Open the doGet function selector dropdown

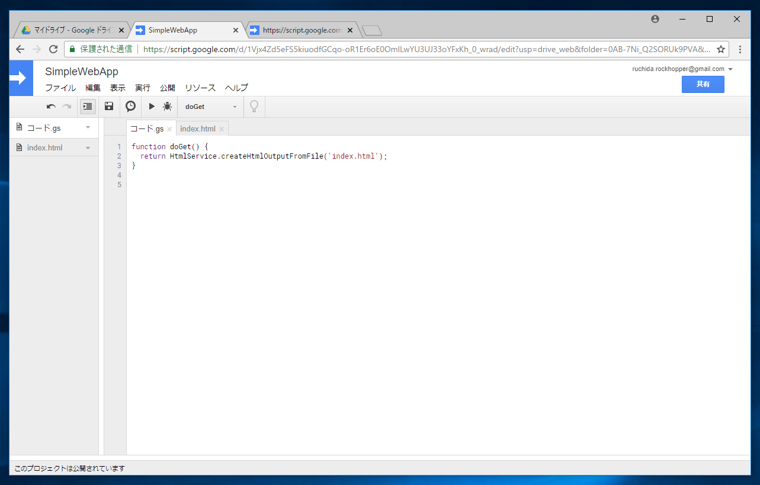[x=210, y=107]
